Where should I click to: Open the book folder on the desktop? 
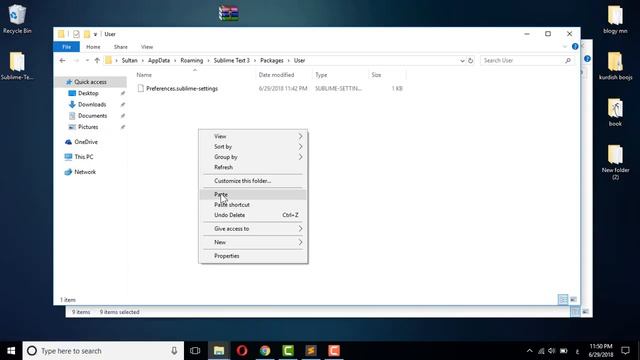tap(615, 113)
